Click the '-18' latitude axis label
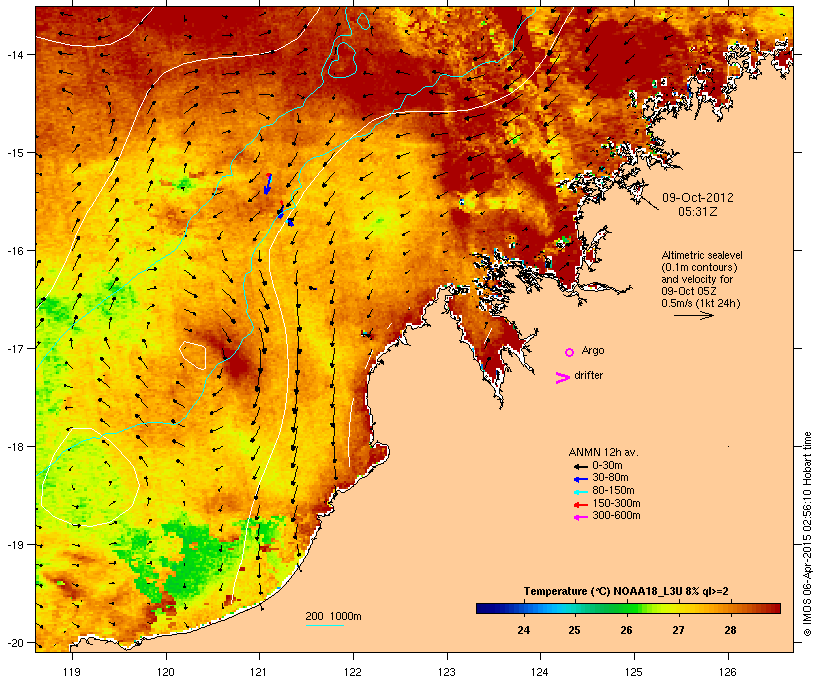 point(14,447)
